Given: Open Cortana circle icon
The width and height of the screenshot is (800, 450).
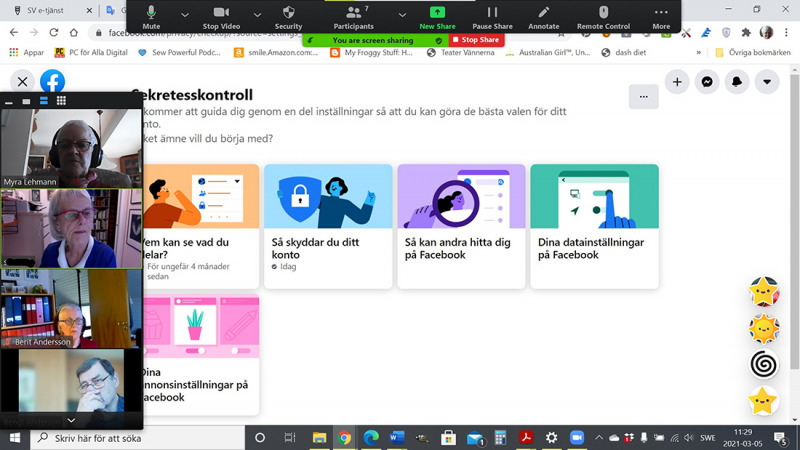Looking at the screenshot, I should (x=260, y=438).
